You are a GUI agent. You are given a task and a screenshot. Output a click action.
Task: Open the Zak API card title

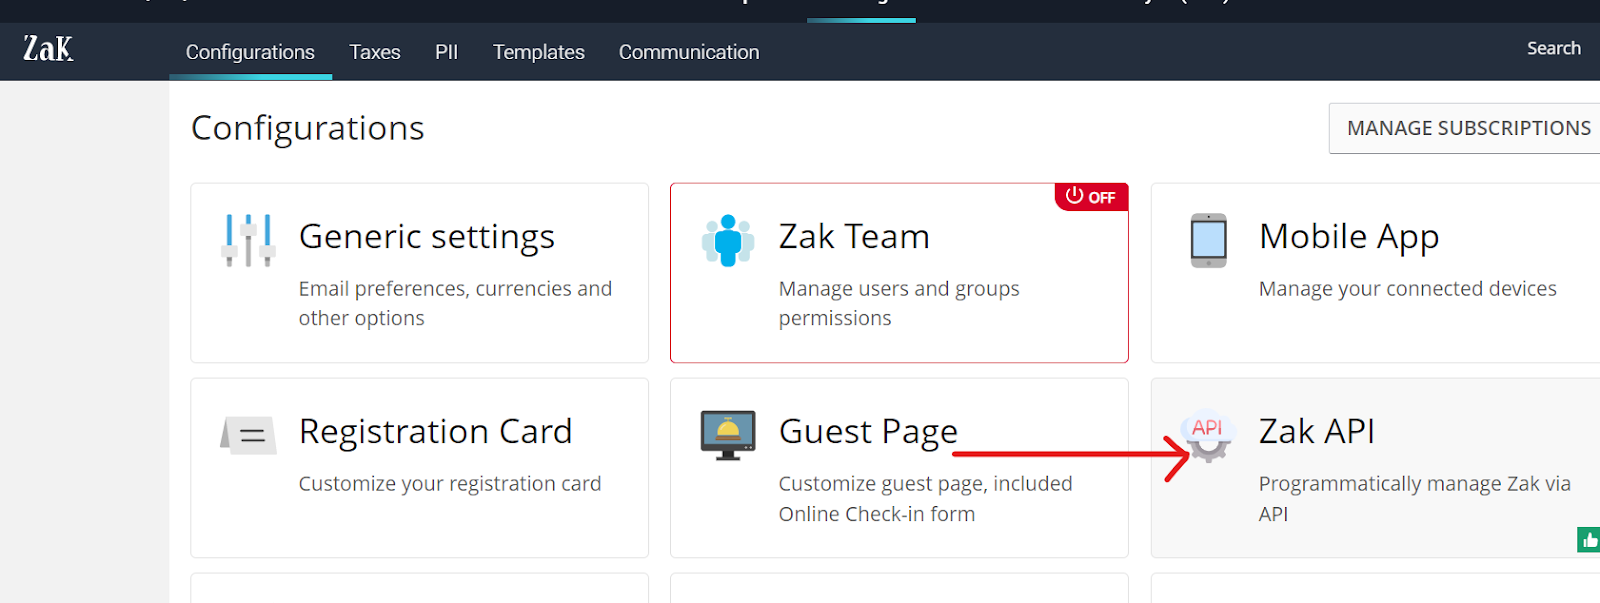coord(1316,432)
